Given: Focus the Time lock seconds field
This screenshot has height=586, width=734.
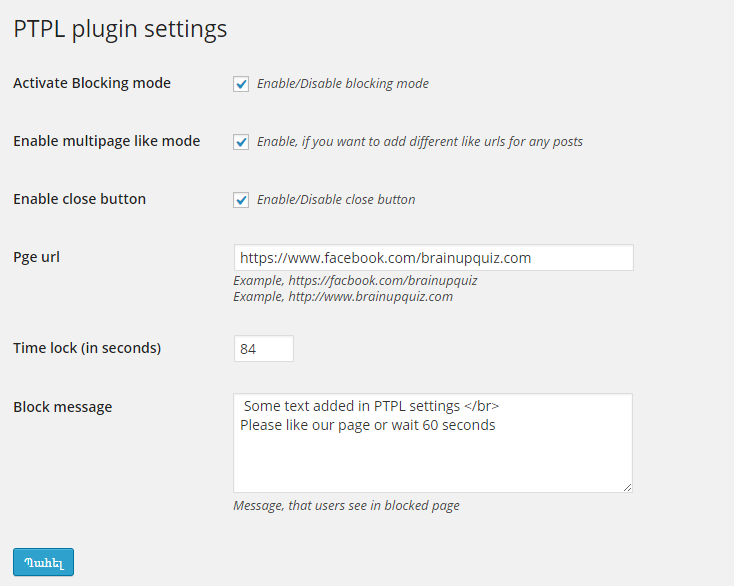Looking at the screenshot, I should (x=264, y=349).
